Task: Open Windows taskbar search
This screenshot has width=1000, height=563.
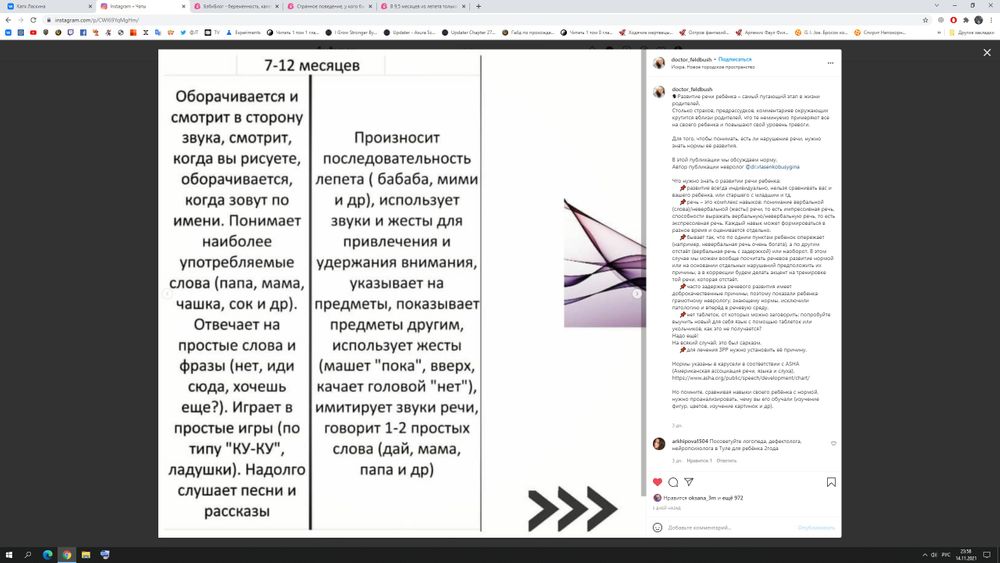Action: tap(28, 555)
